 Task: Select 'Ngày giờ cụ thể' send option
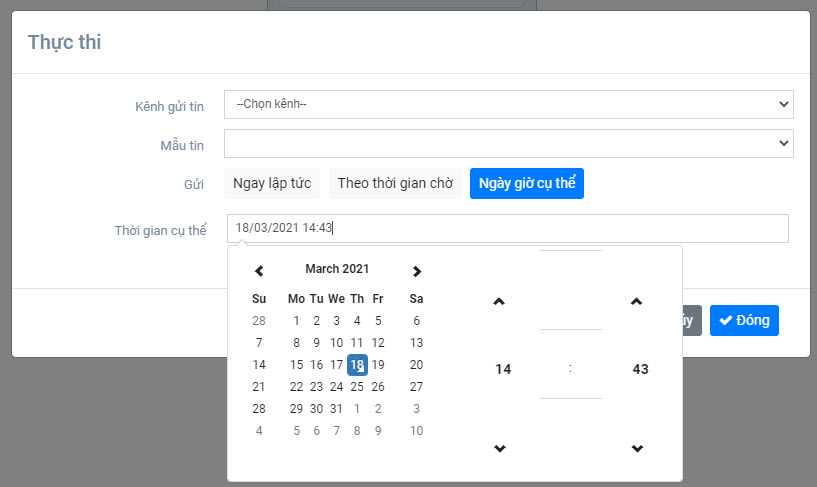527,183
